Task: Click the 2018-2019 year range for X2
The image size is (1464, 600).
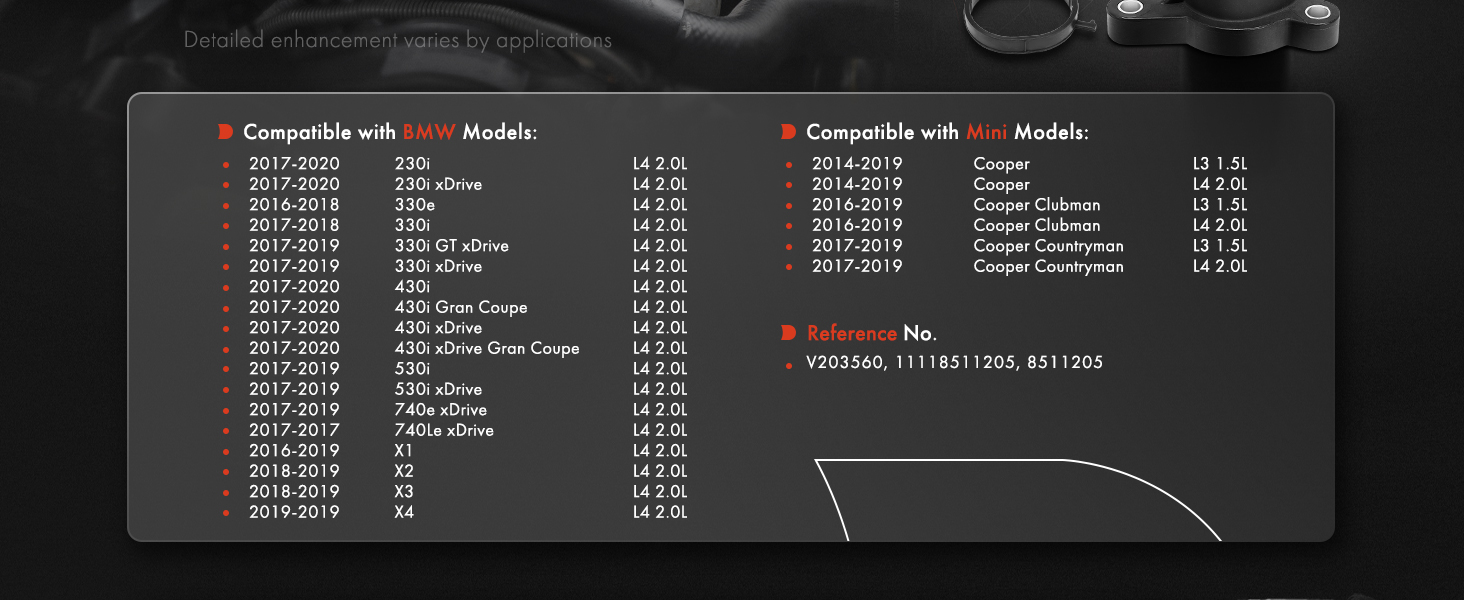Action: click(x=294, y=471)
